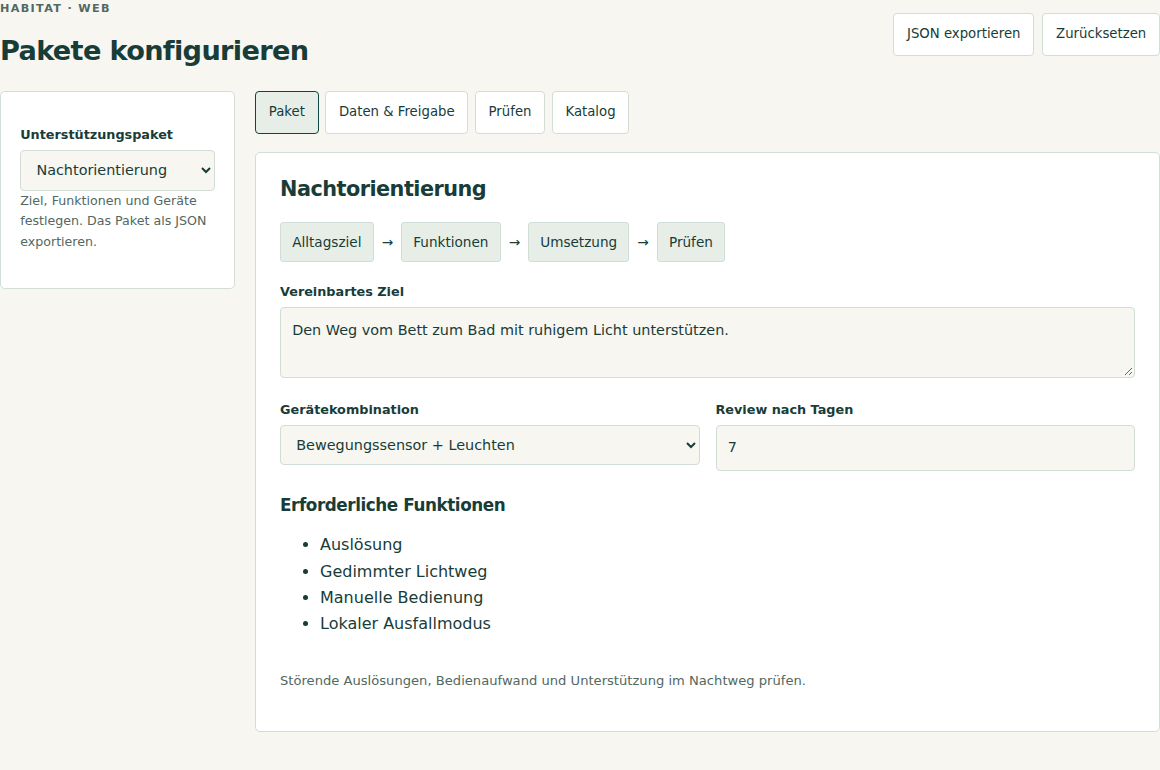Select the Prüfen step chip after Umsetzung
1160x770 pixels.
691,242
